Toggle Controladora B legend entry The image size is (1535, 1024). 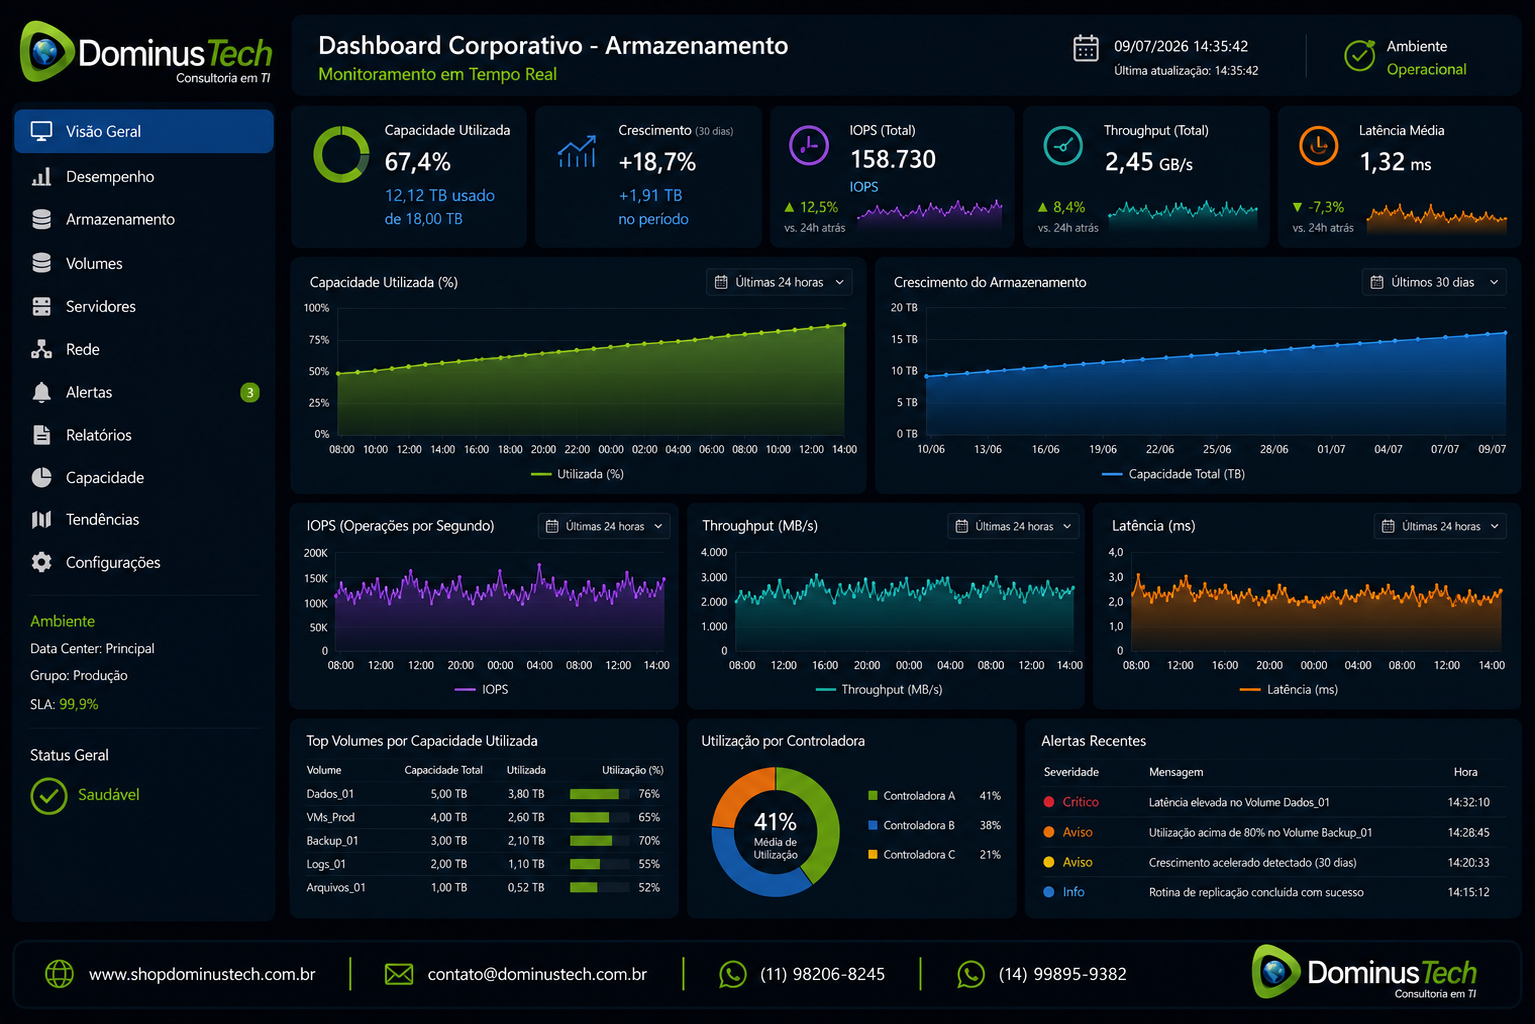[934, 825]
